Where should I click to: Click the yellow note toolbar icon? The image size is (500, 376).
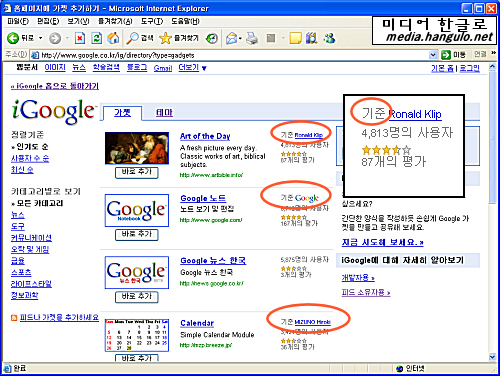295,38
